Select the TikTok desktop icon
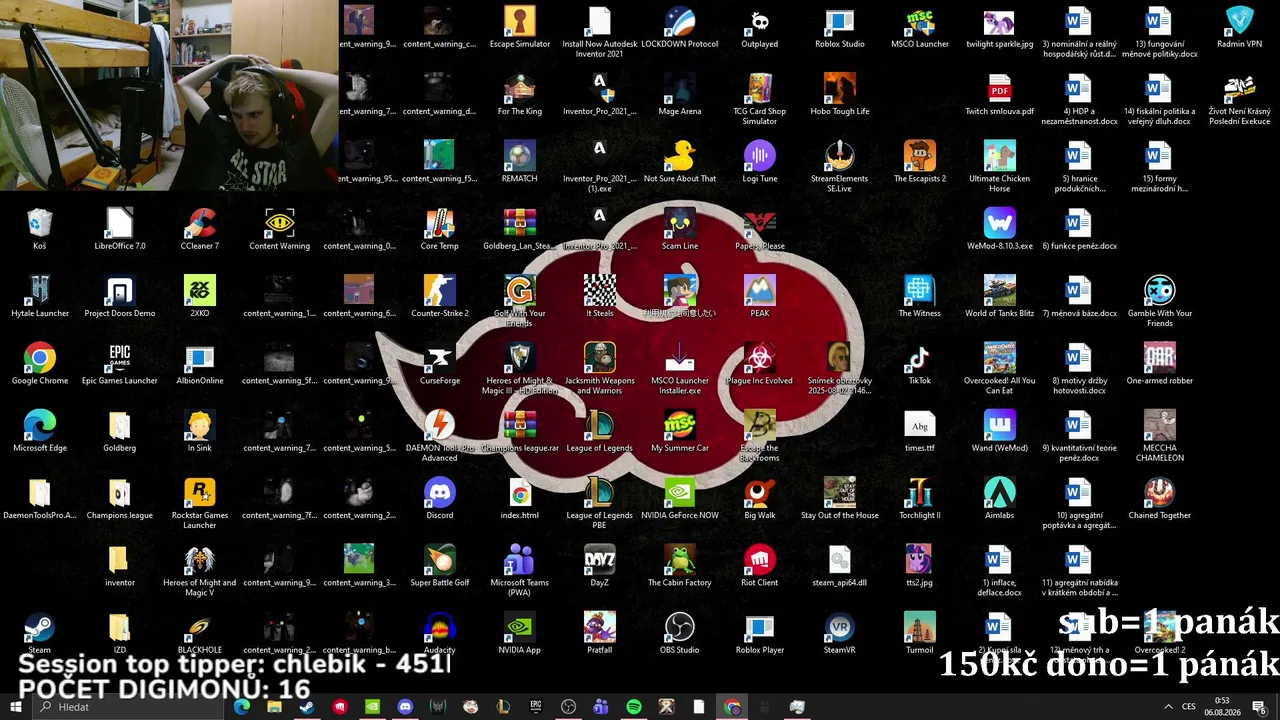The image size is (1280, 720). (x=919, y=357)
